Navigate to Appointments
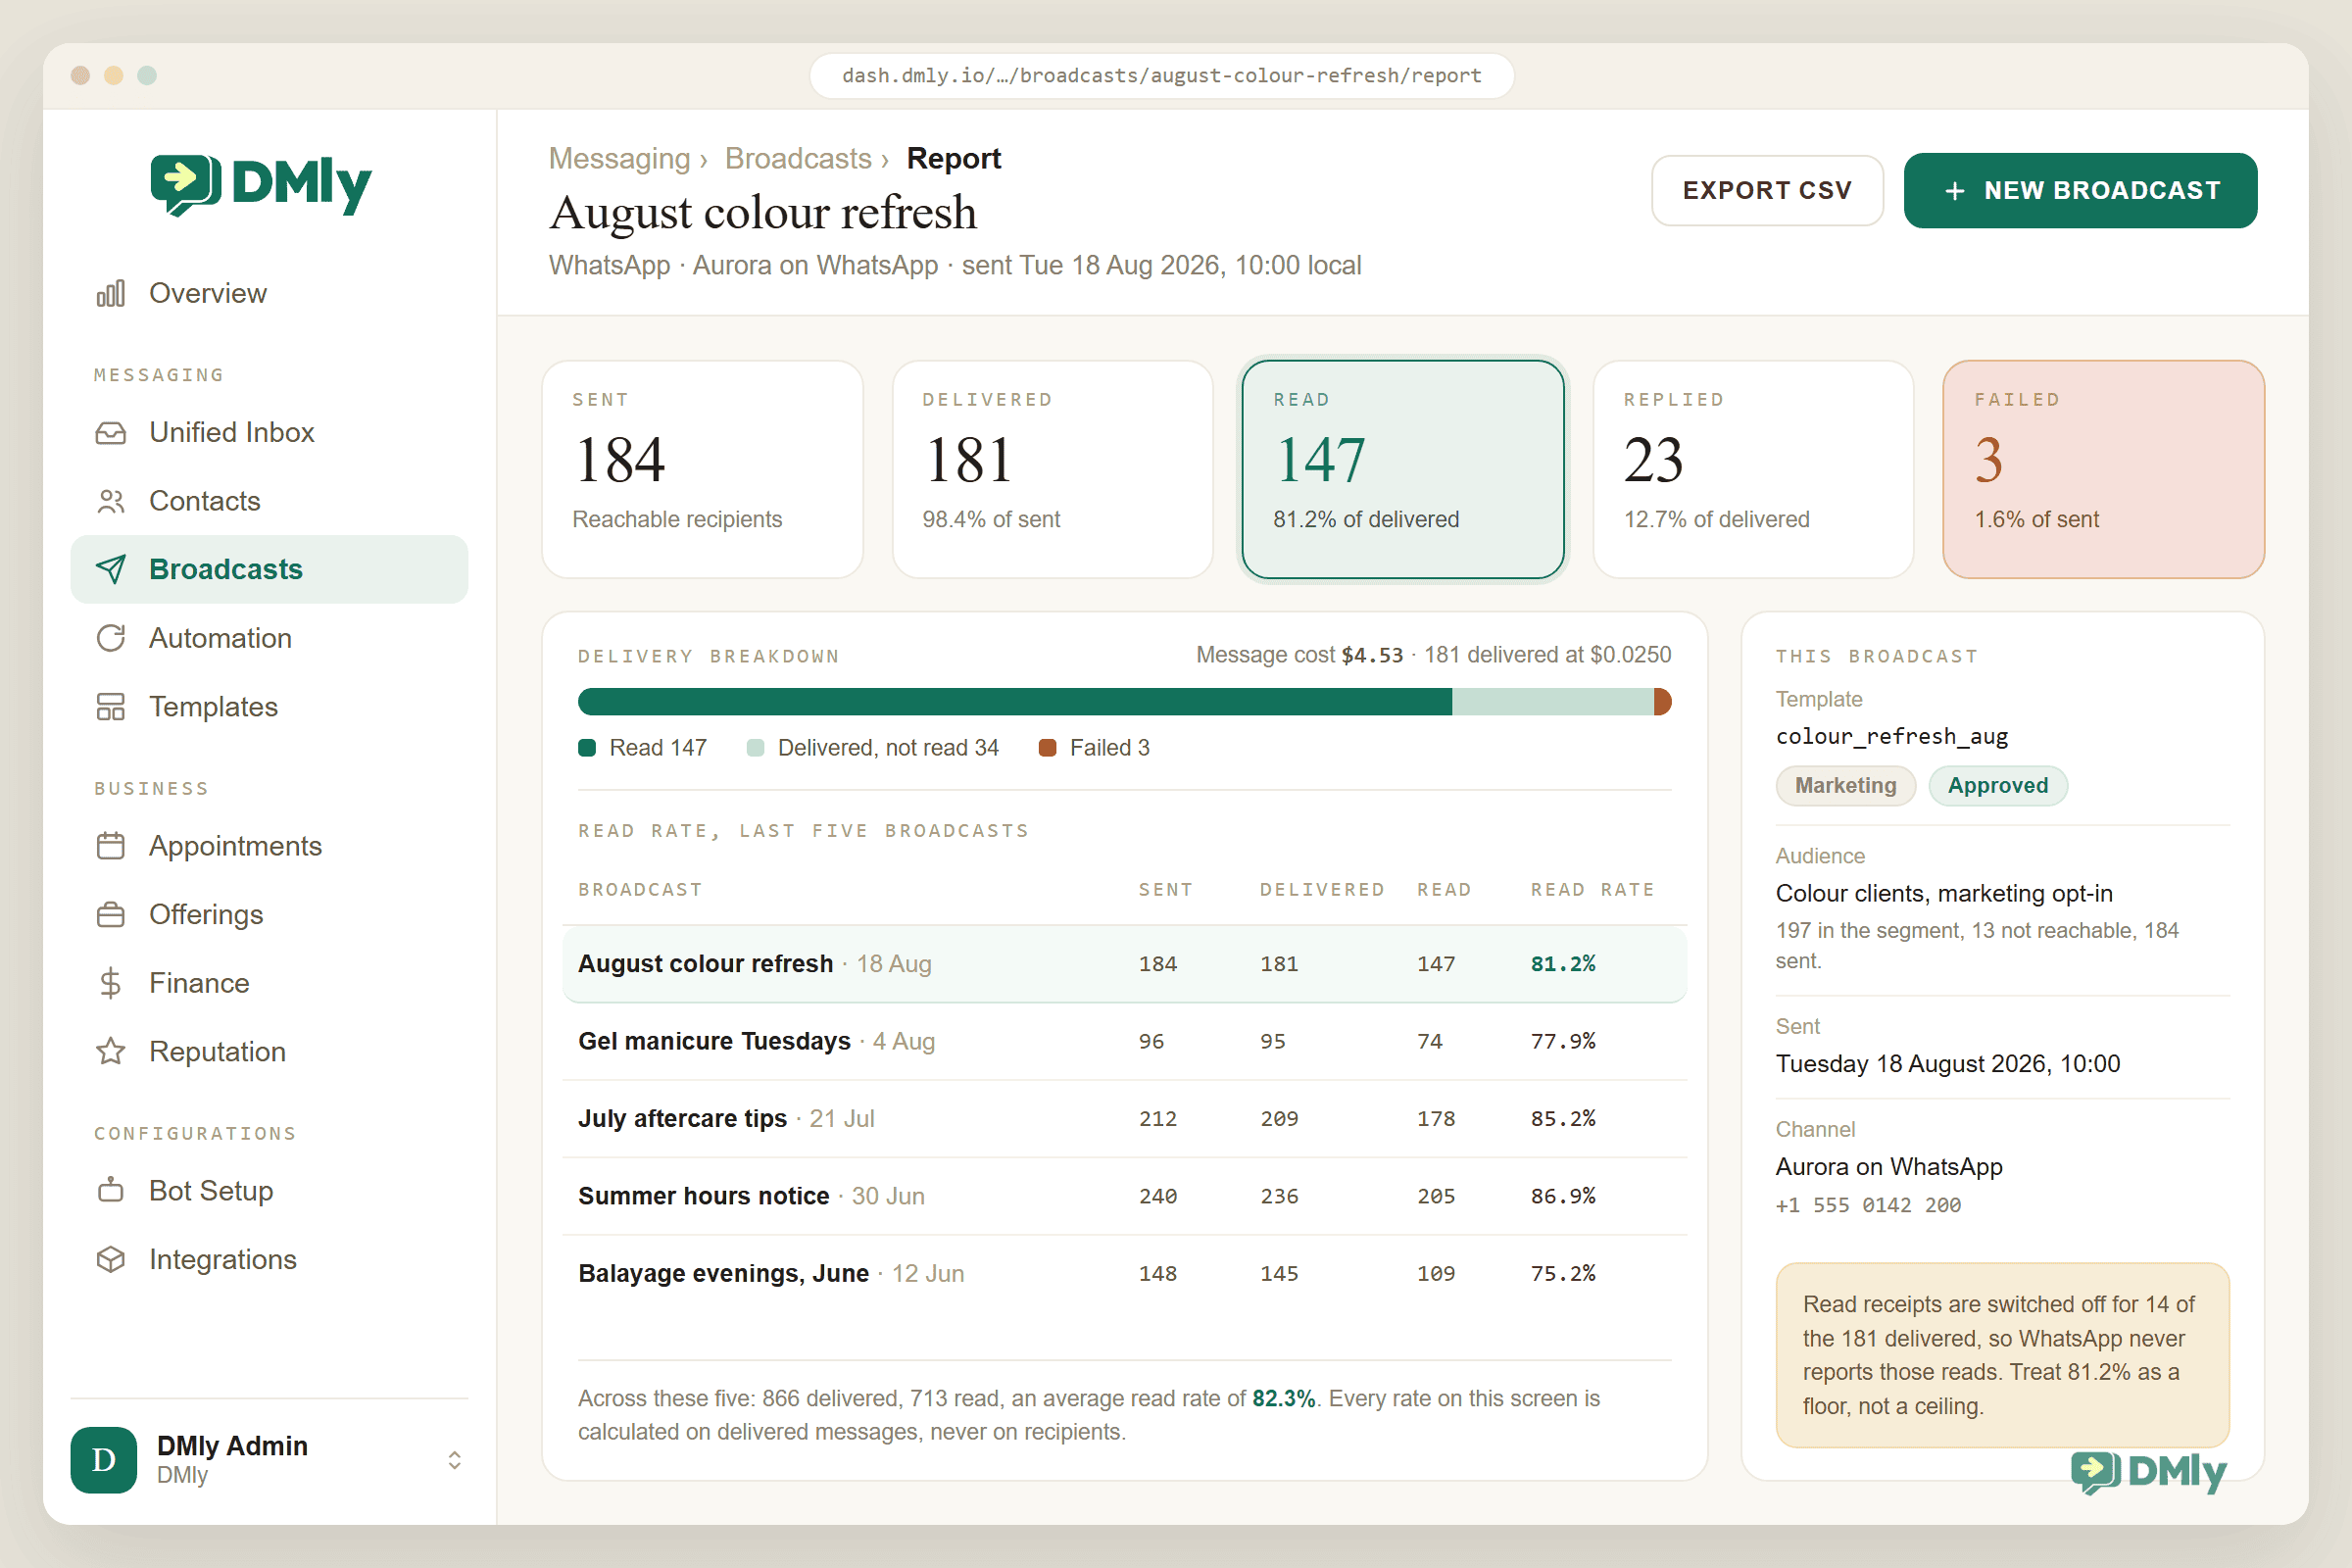Viewport: 2352px width, 1568px height. pos(269,846)
